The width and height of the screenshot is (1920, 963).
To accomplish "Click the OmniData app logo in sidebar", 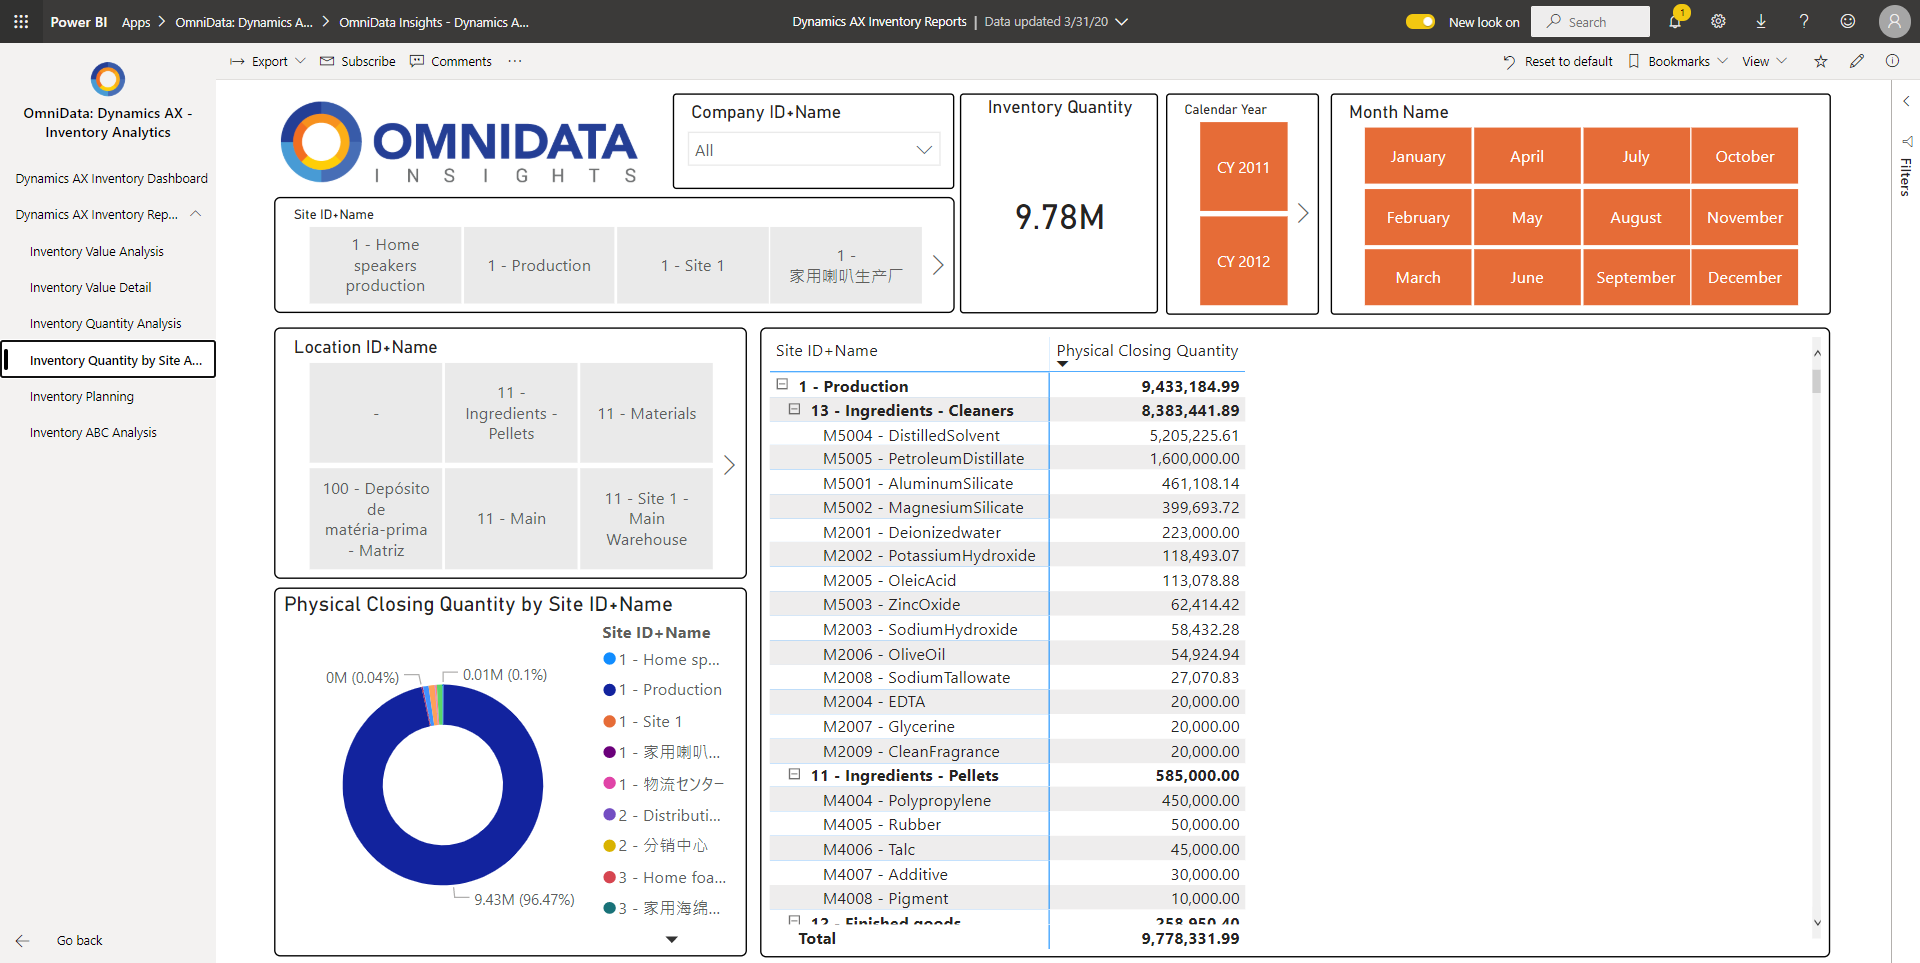I will coord(108,79).
